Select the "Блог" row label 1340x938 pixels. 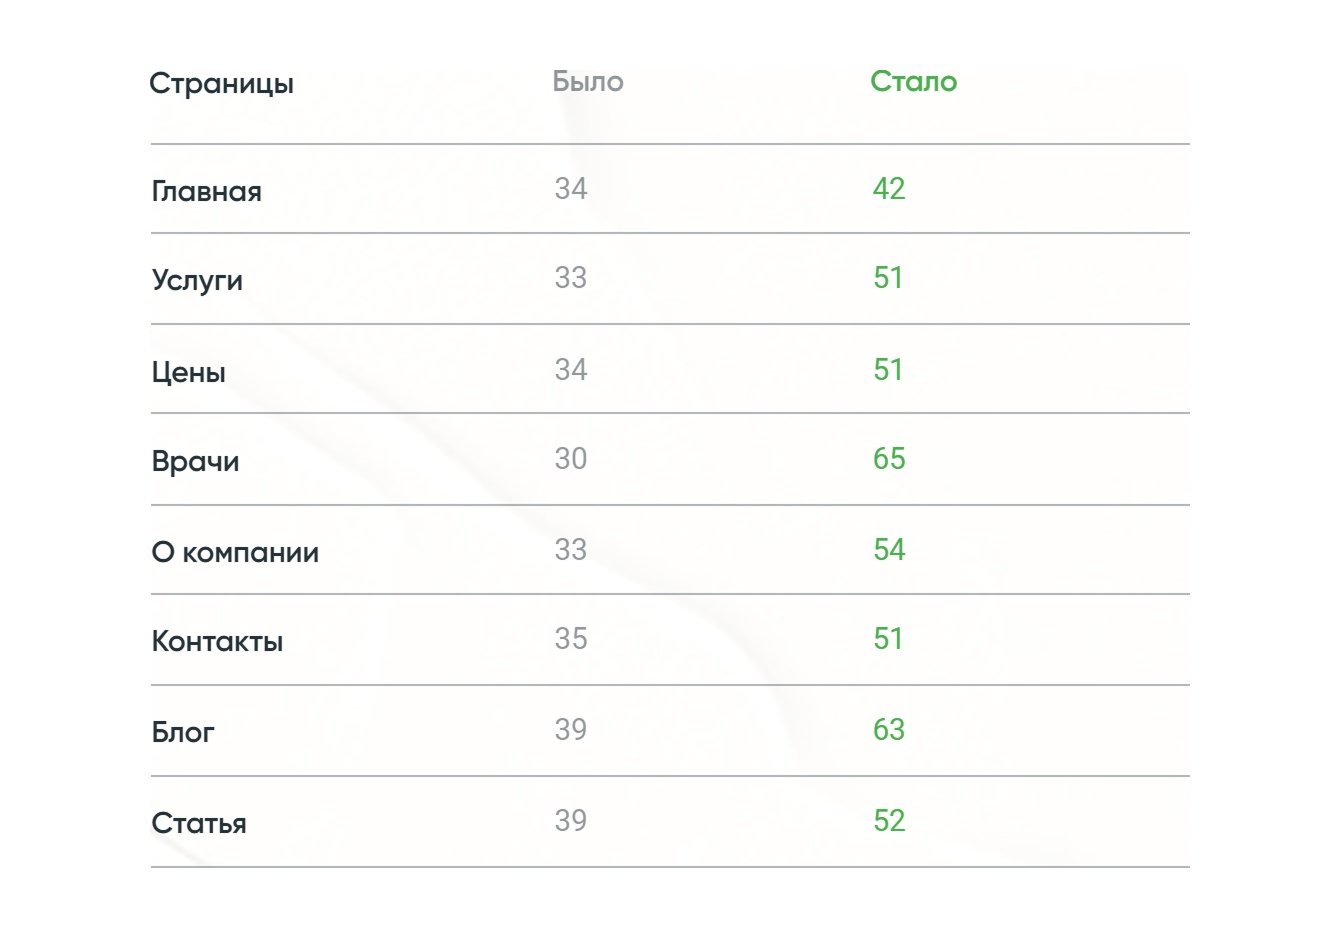[x=183, y=732]
